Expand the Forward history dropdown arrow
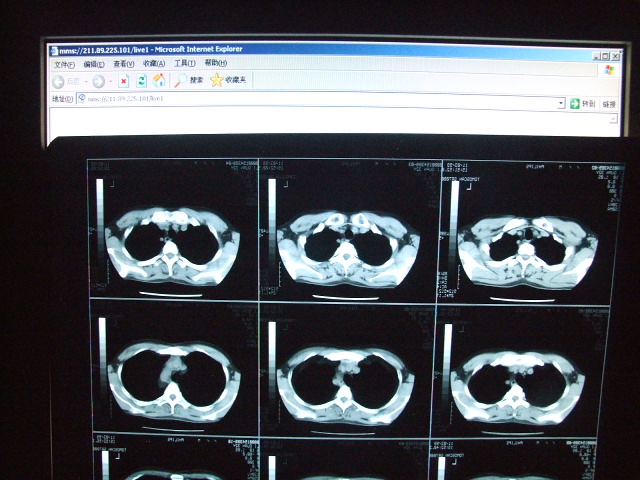The image size is (640, 480). tap(111, 82)
